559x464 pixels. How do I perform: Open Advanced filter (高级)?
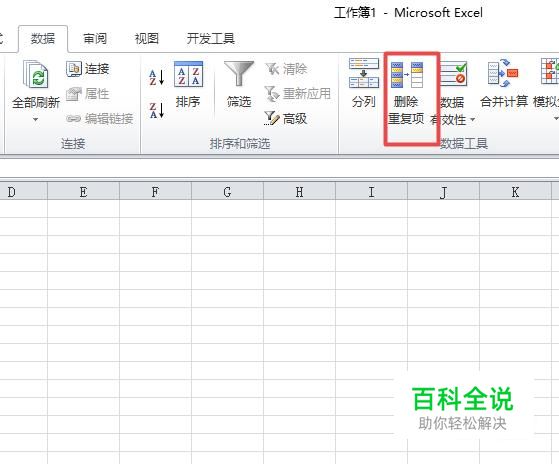pyautogui.click(x=286, y=118)
